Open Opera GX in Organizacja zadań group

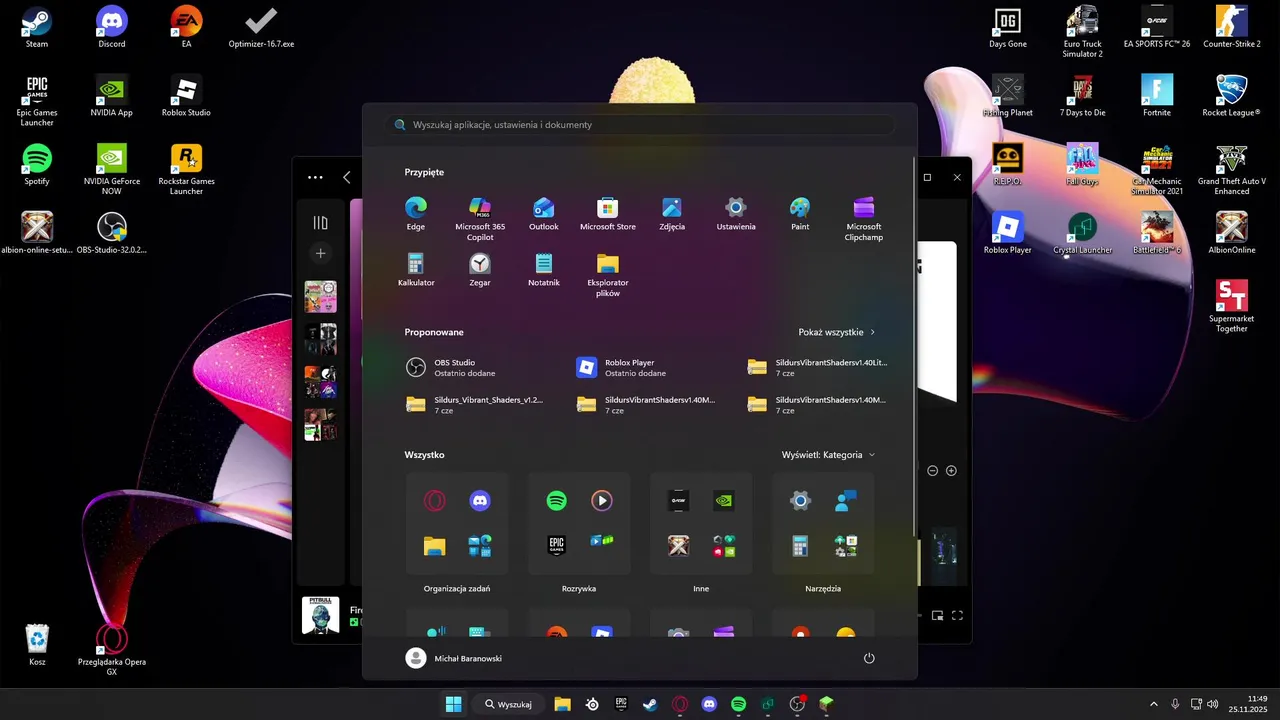tap(434, 501)
